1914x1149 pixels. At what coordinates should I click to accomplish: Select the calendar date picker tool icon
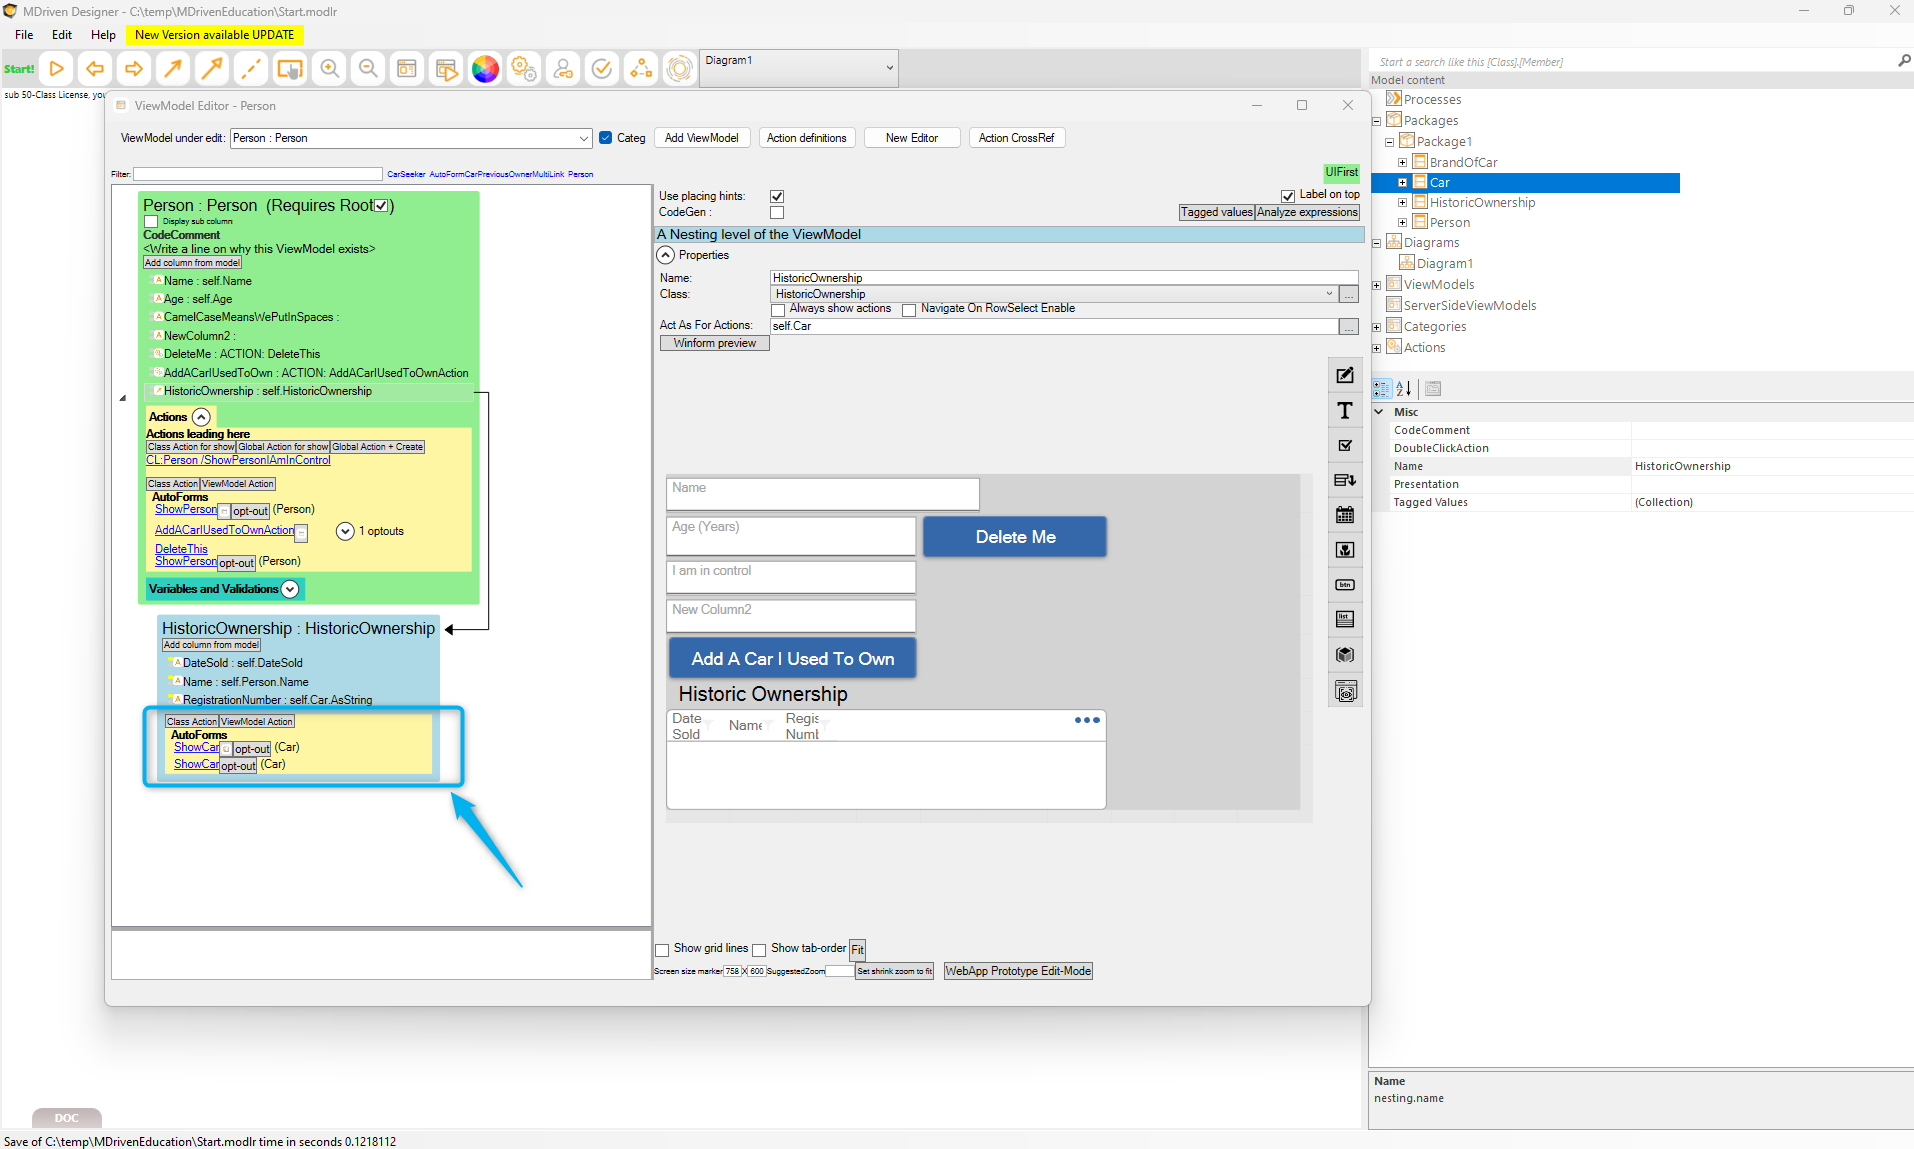tap(1345, 515)
